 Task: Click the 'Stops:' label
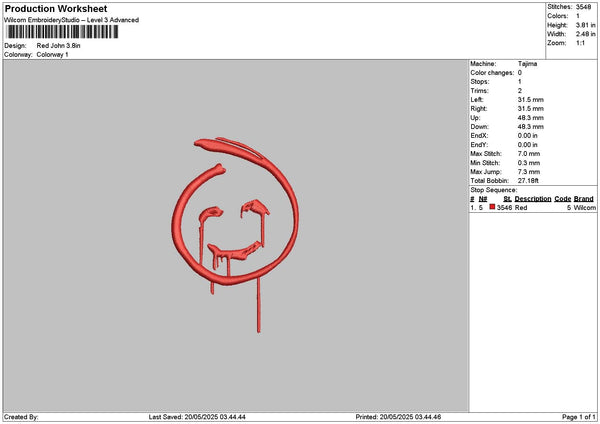(480, 82)
